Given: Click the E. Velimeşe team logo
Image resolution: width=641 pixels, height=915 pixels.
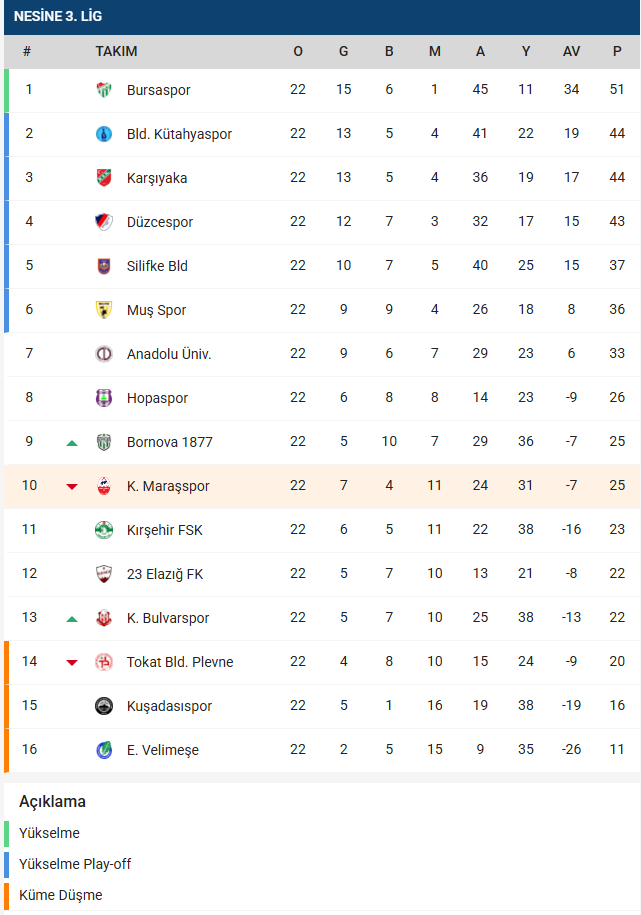Looking at the screenshot, I should coord(103,750).
